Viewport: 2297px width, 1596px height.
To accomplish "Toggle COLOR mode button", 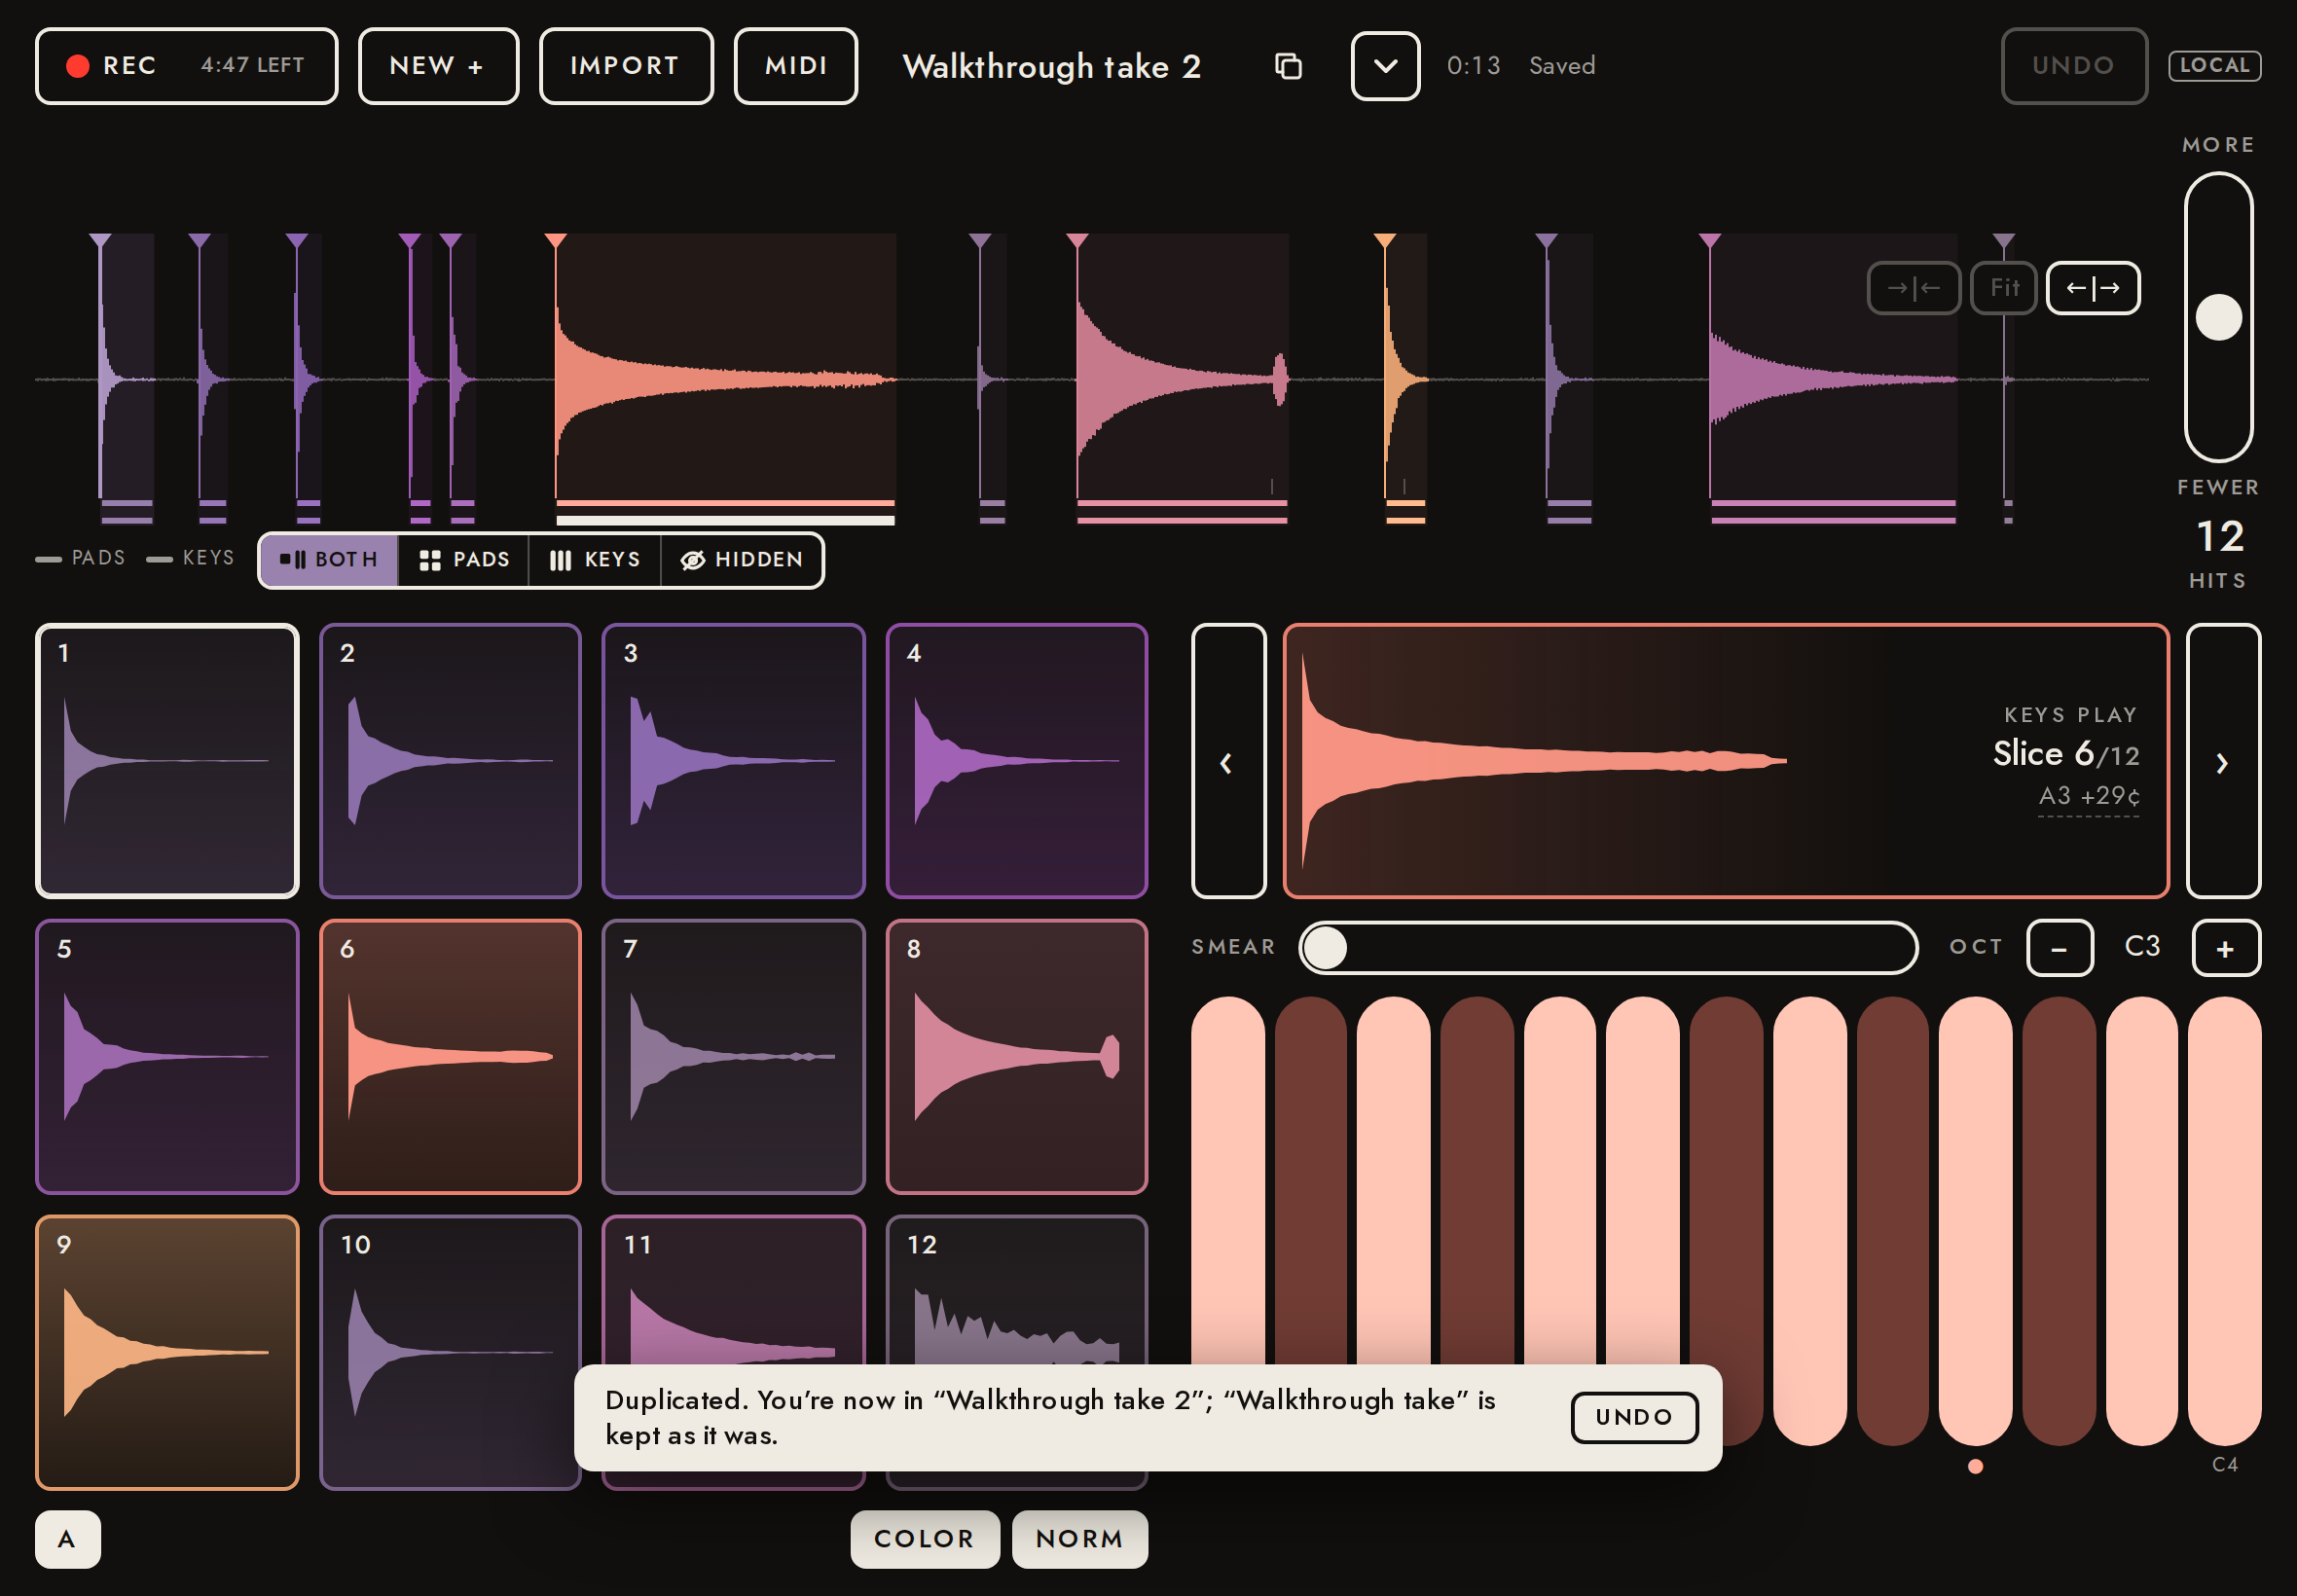I will [x=925, y=1539].
